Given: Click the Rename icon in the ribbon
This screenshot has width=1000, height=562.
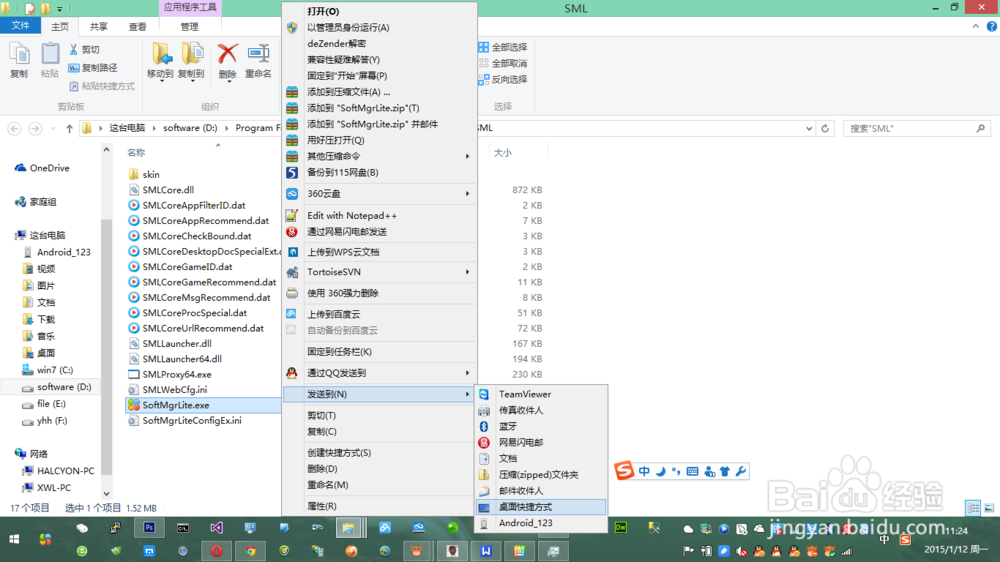Looking at the screenshot, I should [x=258, y=61].
